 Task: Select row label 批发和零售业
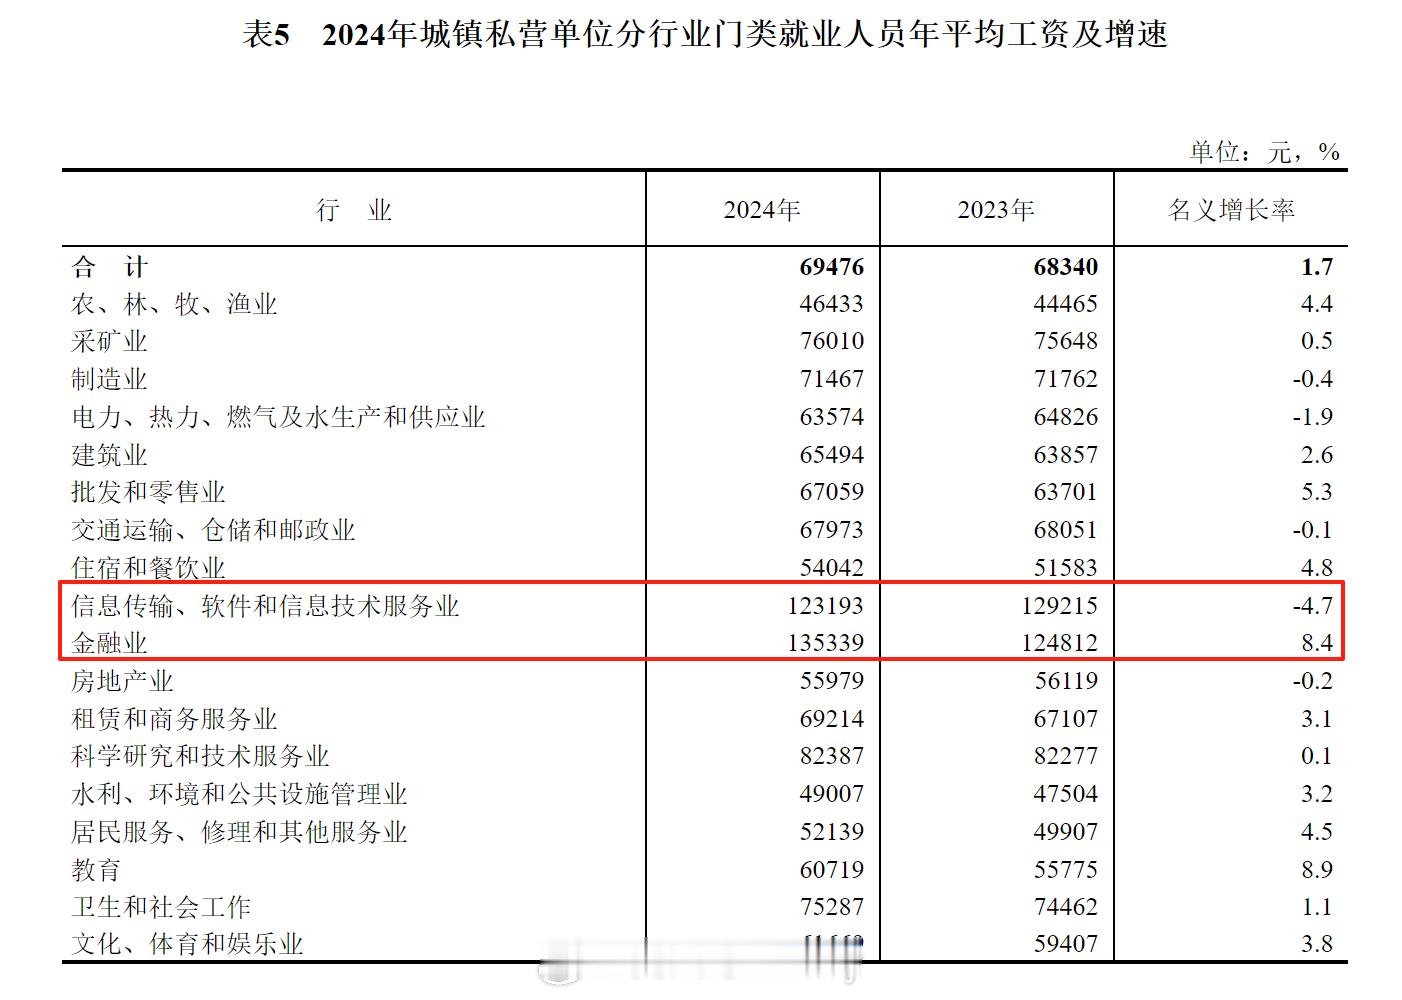tap(148, 492)
